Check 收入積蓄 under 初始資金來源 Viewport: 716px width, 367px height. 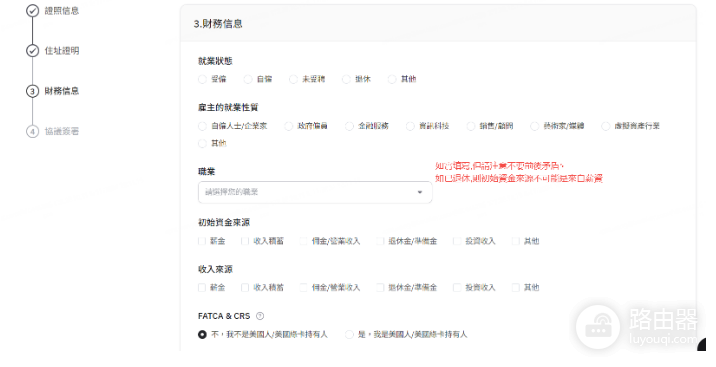click(x=245, y=241)
